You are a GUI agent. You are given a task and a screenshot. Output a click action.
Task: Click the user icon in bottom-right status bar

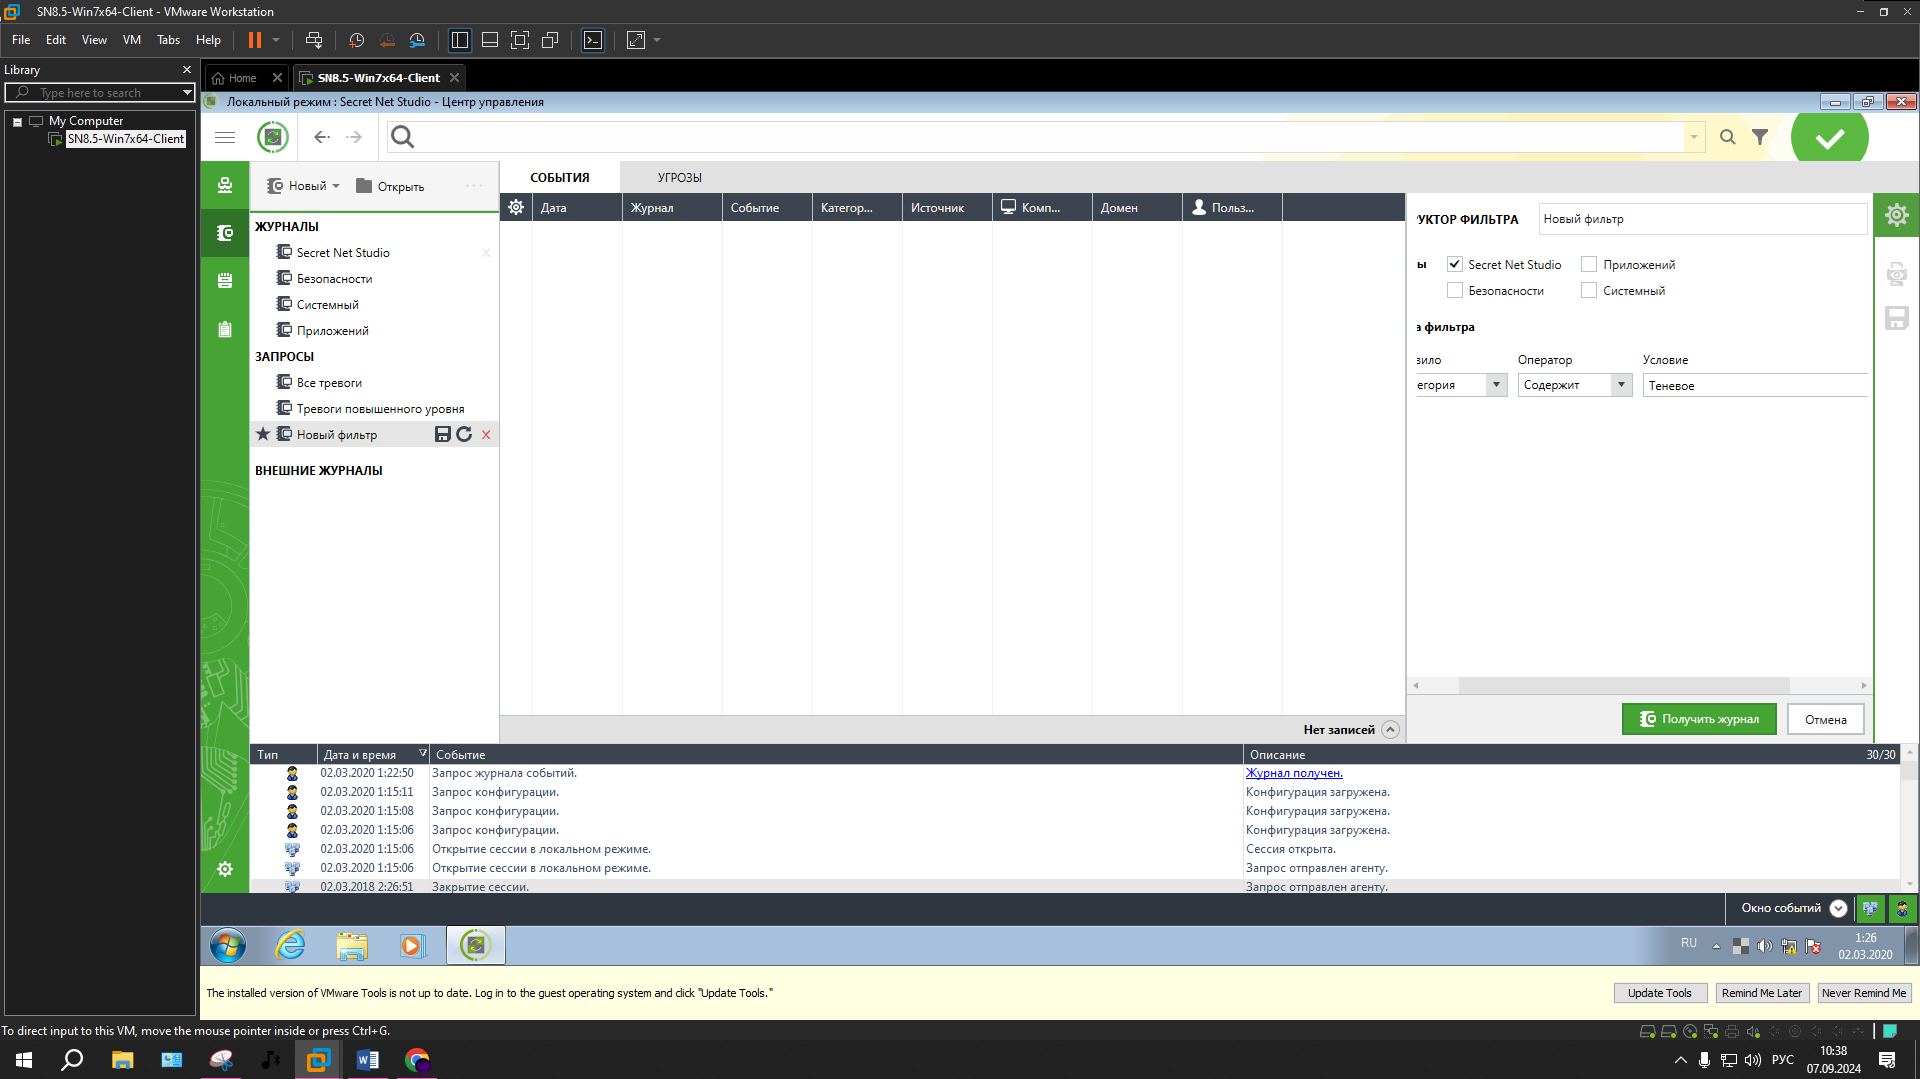(1902, 908)
